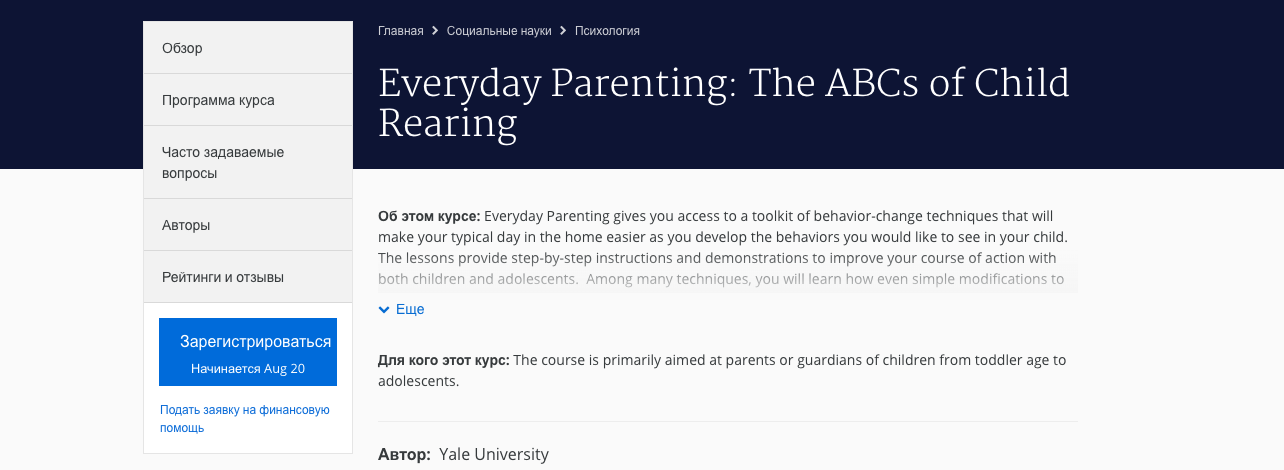The height and width of the screenshot is (470, 1284).
Task: Go to Психология breadcrumb category
Action: point(607,31)
